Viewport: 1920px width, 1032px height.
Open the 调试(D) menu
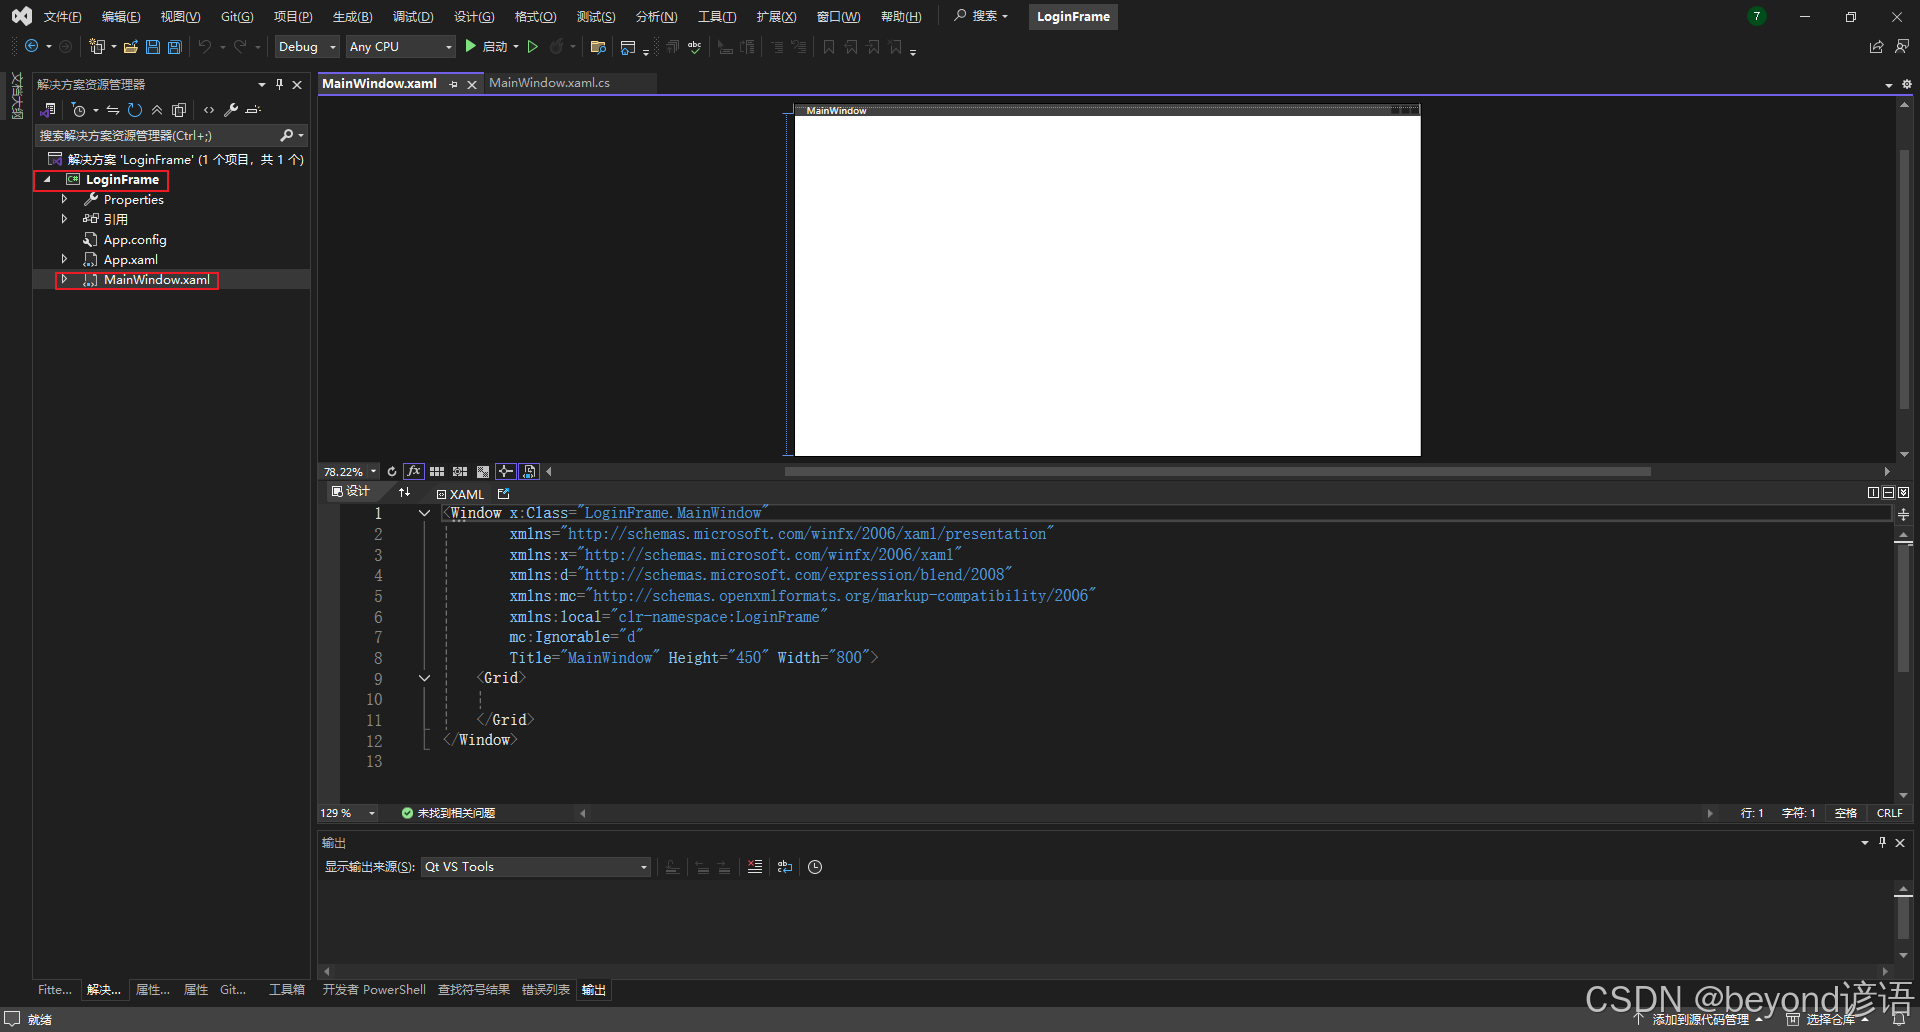point(413,17)
